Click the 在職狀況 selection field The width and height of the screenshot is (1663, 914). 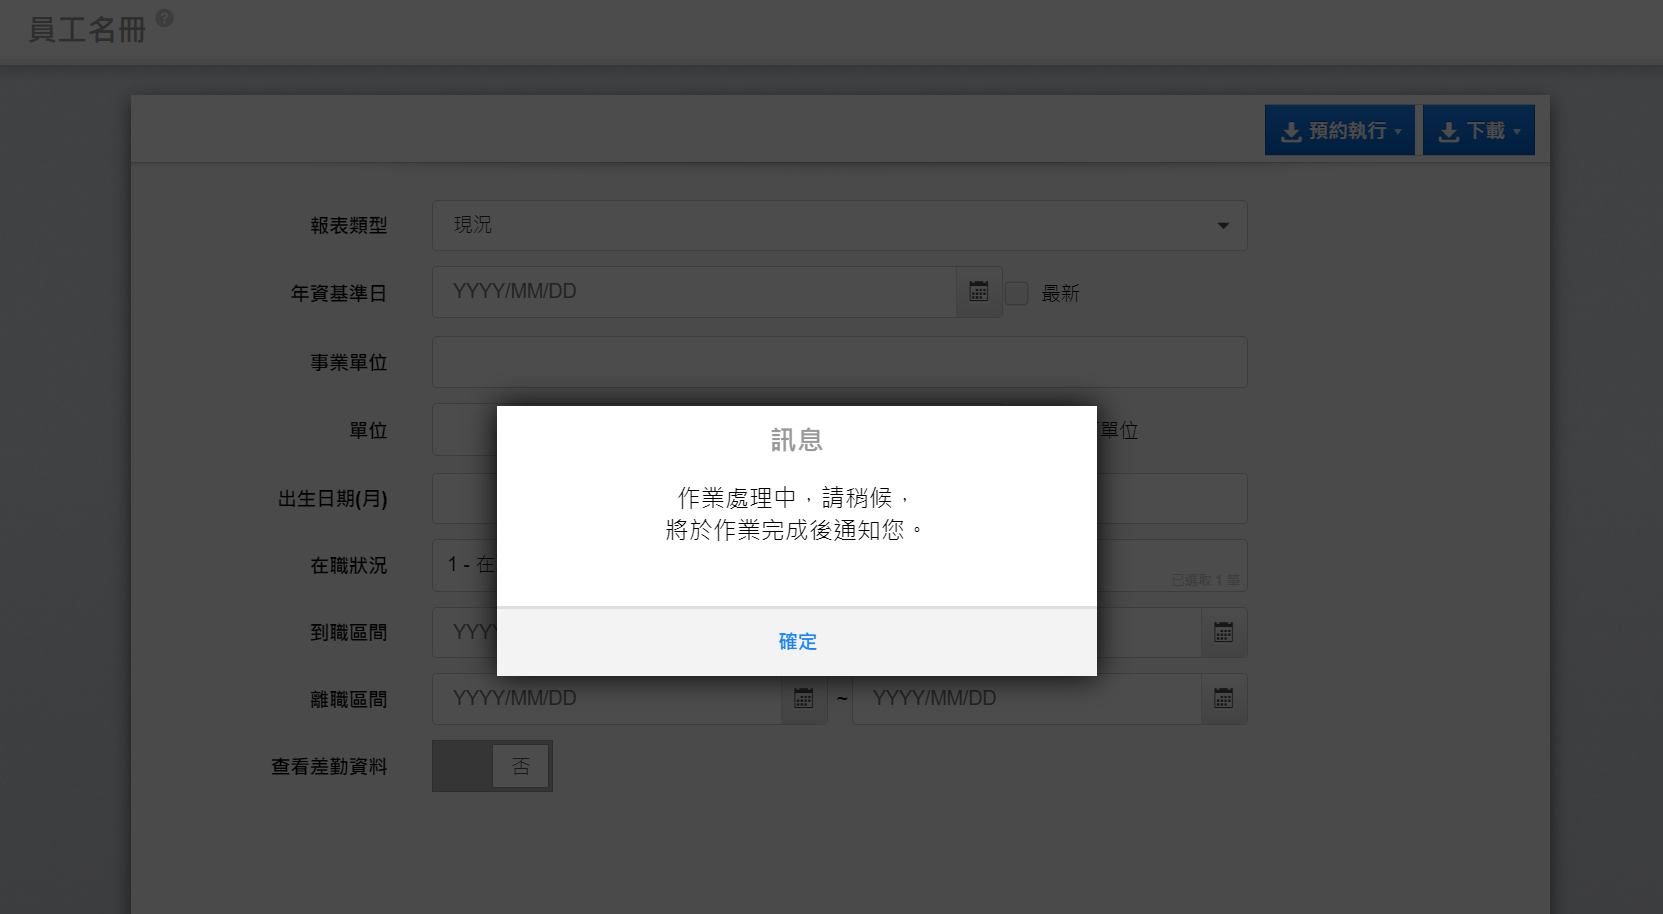click(464, 565)
